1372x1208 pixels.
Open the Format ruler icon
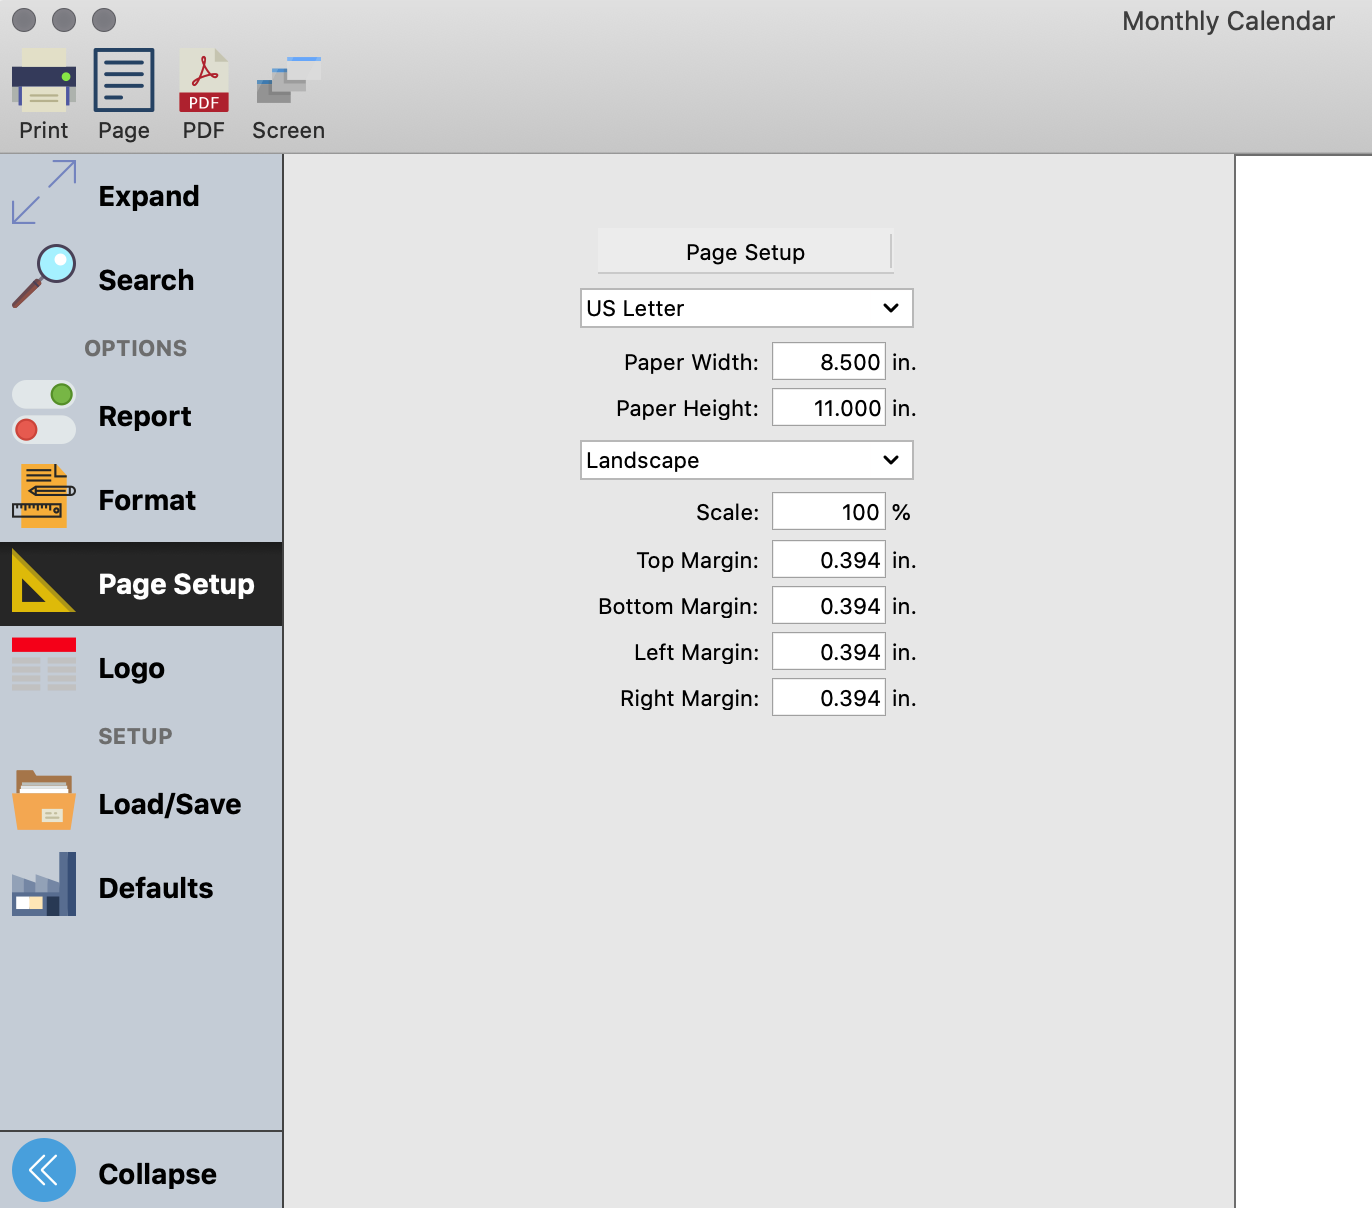pyautogui.click(x=44, y=497)
